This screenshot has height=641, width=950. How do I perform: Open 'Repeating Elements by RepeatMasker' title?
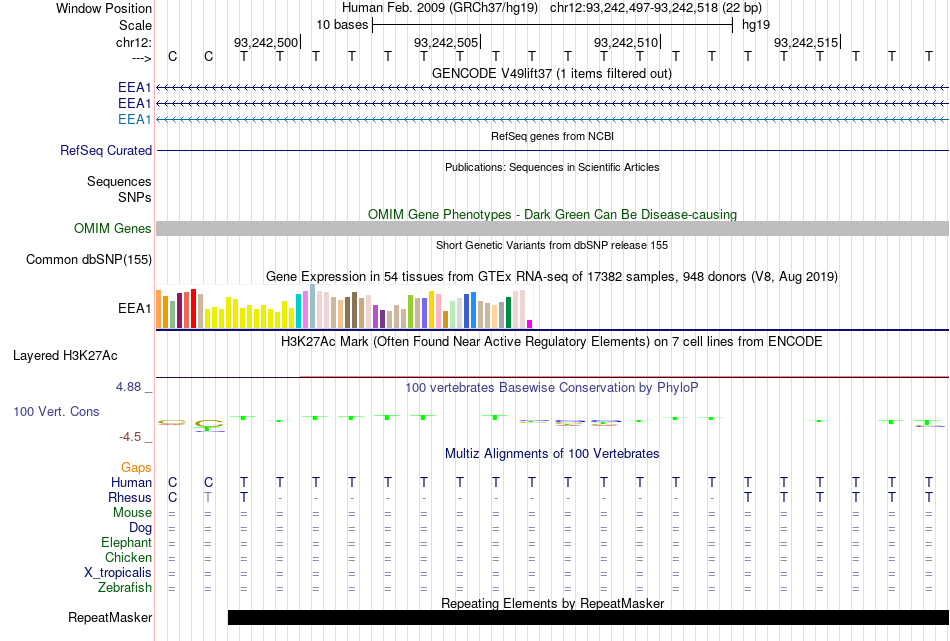tap(552, 603)
